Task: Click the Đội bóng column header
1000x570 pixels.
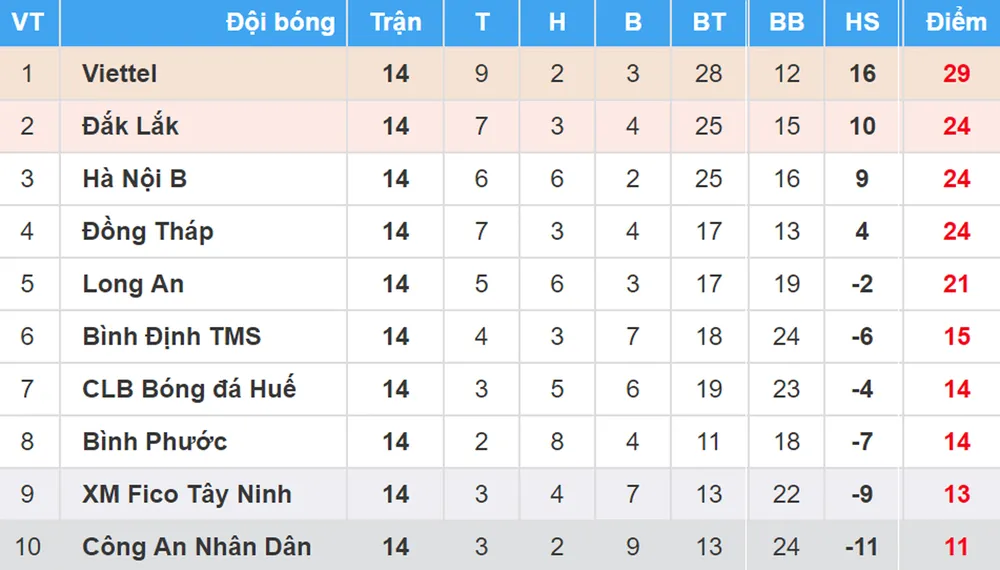Action: (280, 22)
